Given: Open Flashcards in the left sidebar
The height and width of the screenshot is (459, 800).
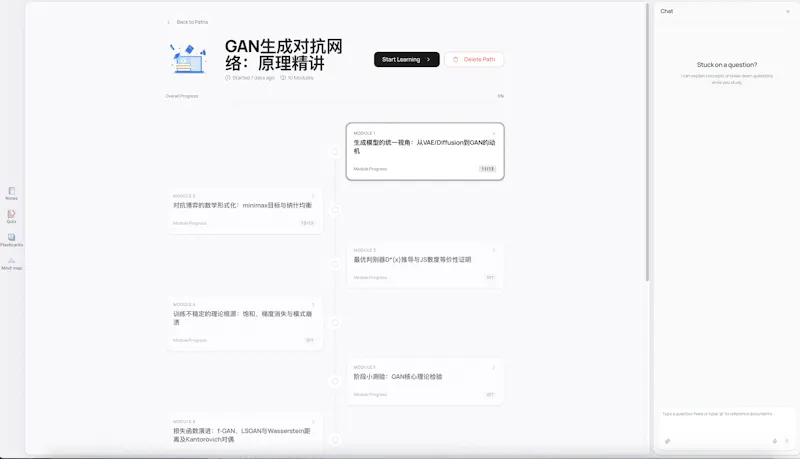Looking at the screenshot, I should [11, 240].
